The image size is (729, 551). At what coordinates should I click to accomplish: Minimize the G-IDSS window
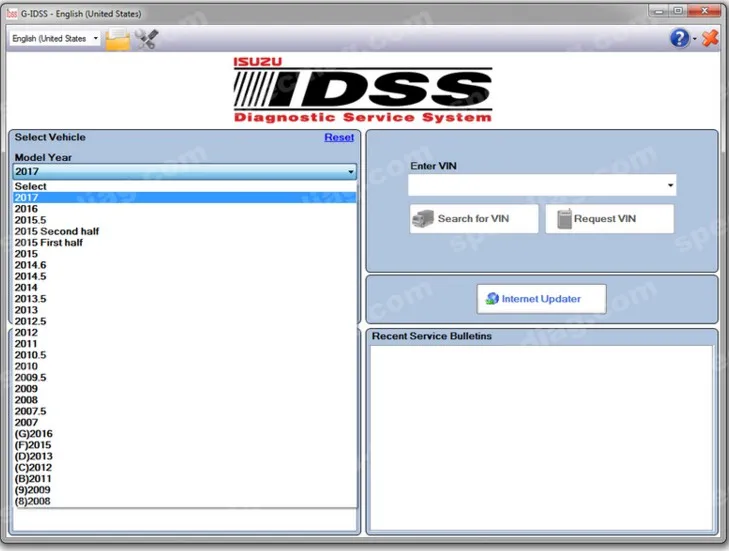point(659,11)
